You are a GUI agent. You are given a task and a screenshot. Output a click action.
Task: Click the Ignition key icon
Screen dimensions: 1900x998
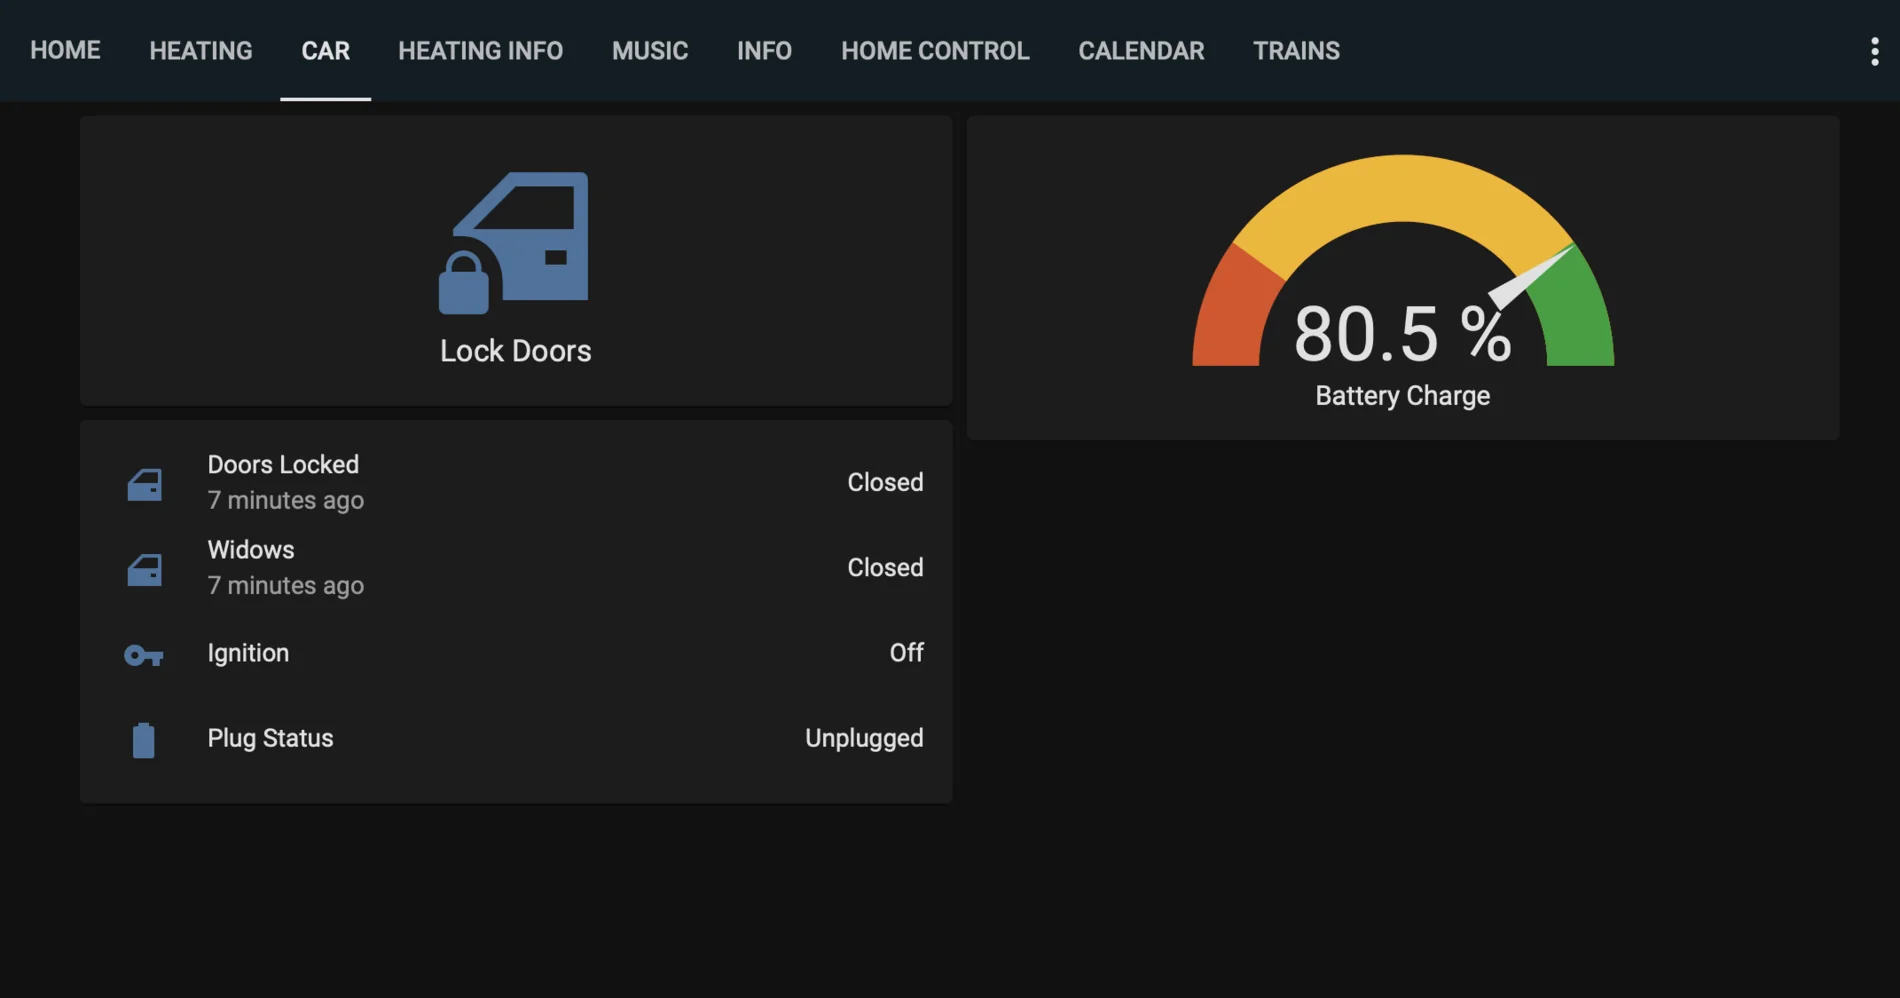[143, 655]
